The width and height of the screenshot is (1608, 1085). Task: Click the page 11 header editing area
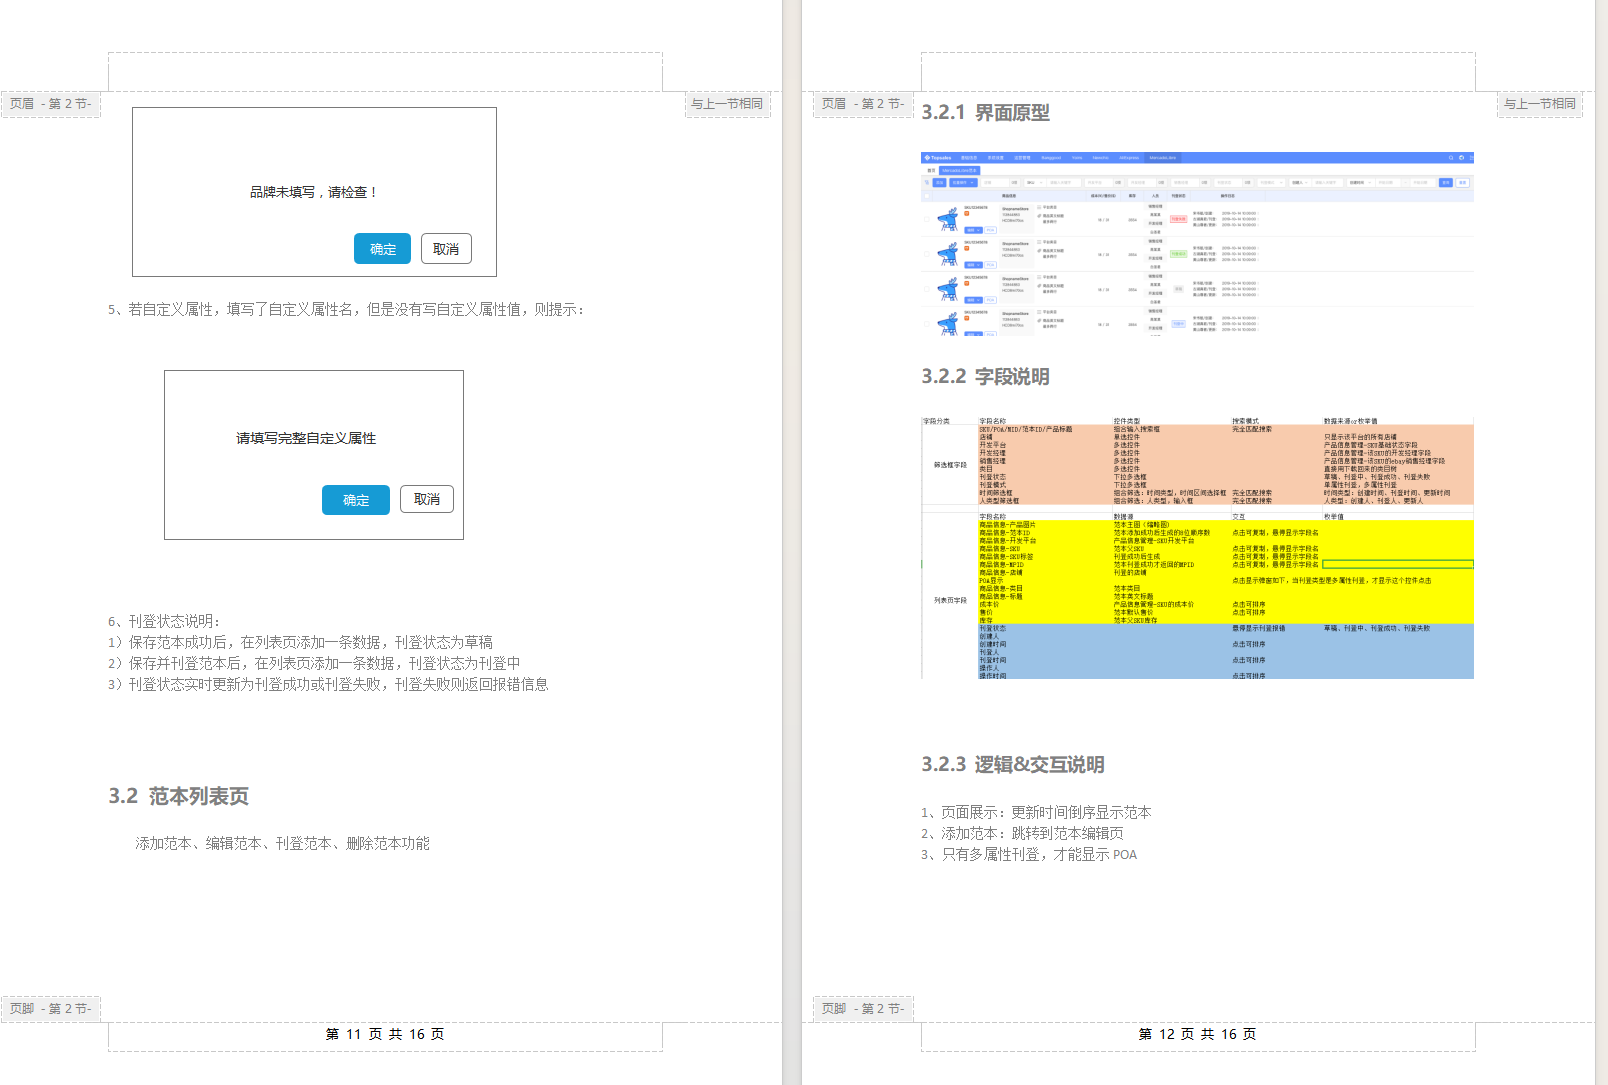click(x=385, y=73)
